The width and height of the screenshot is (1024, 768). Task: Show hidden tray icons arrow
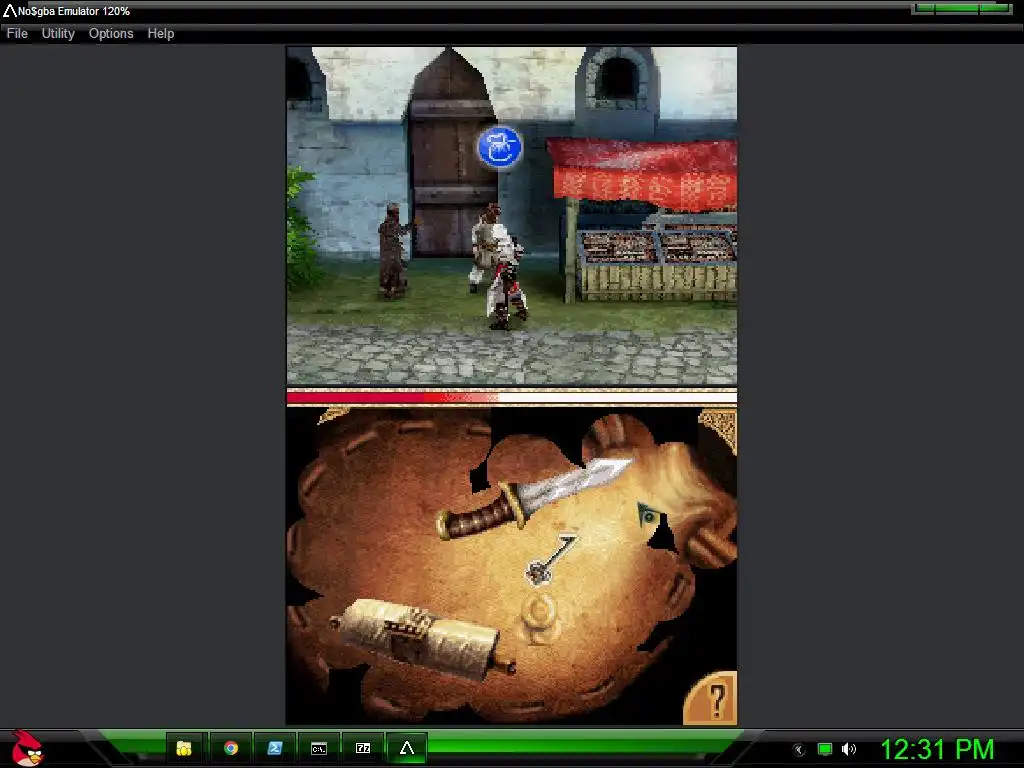(x=799, y=750)
